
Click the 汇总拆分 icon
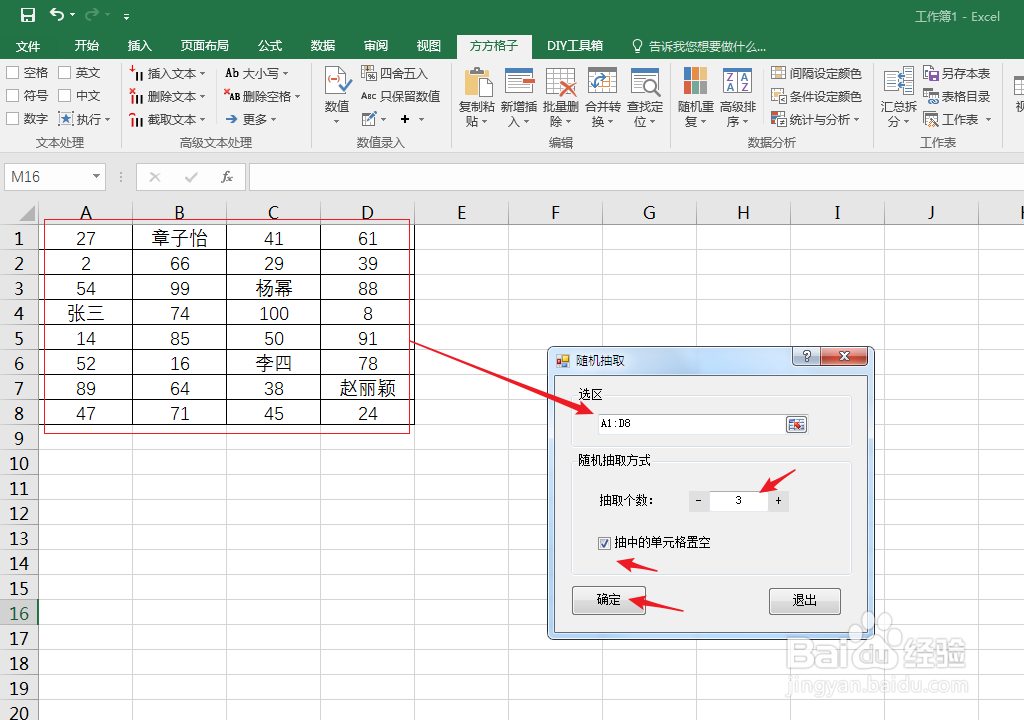click(899, 82)
